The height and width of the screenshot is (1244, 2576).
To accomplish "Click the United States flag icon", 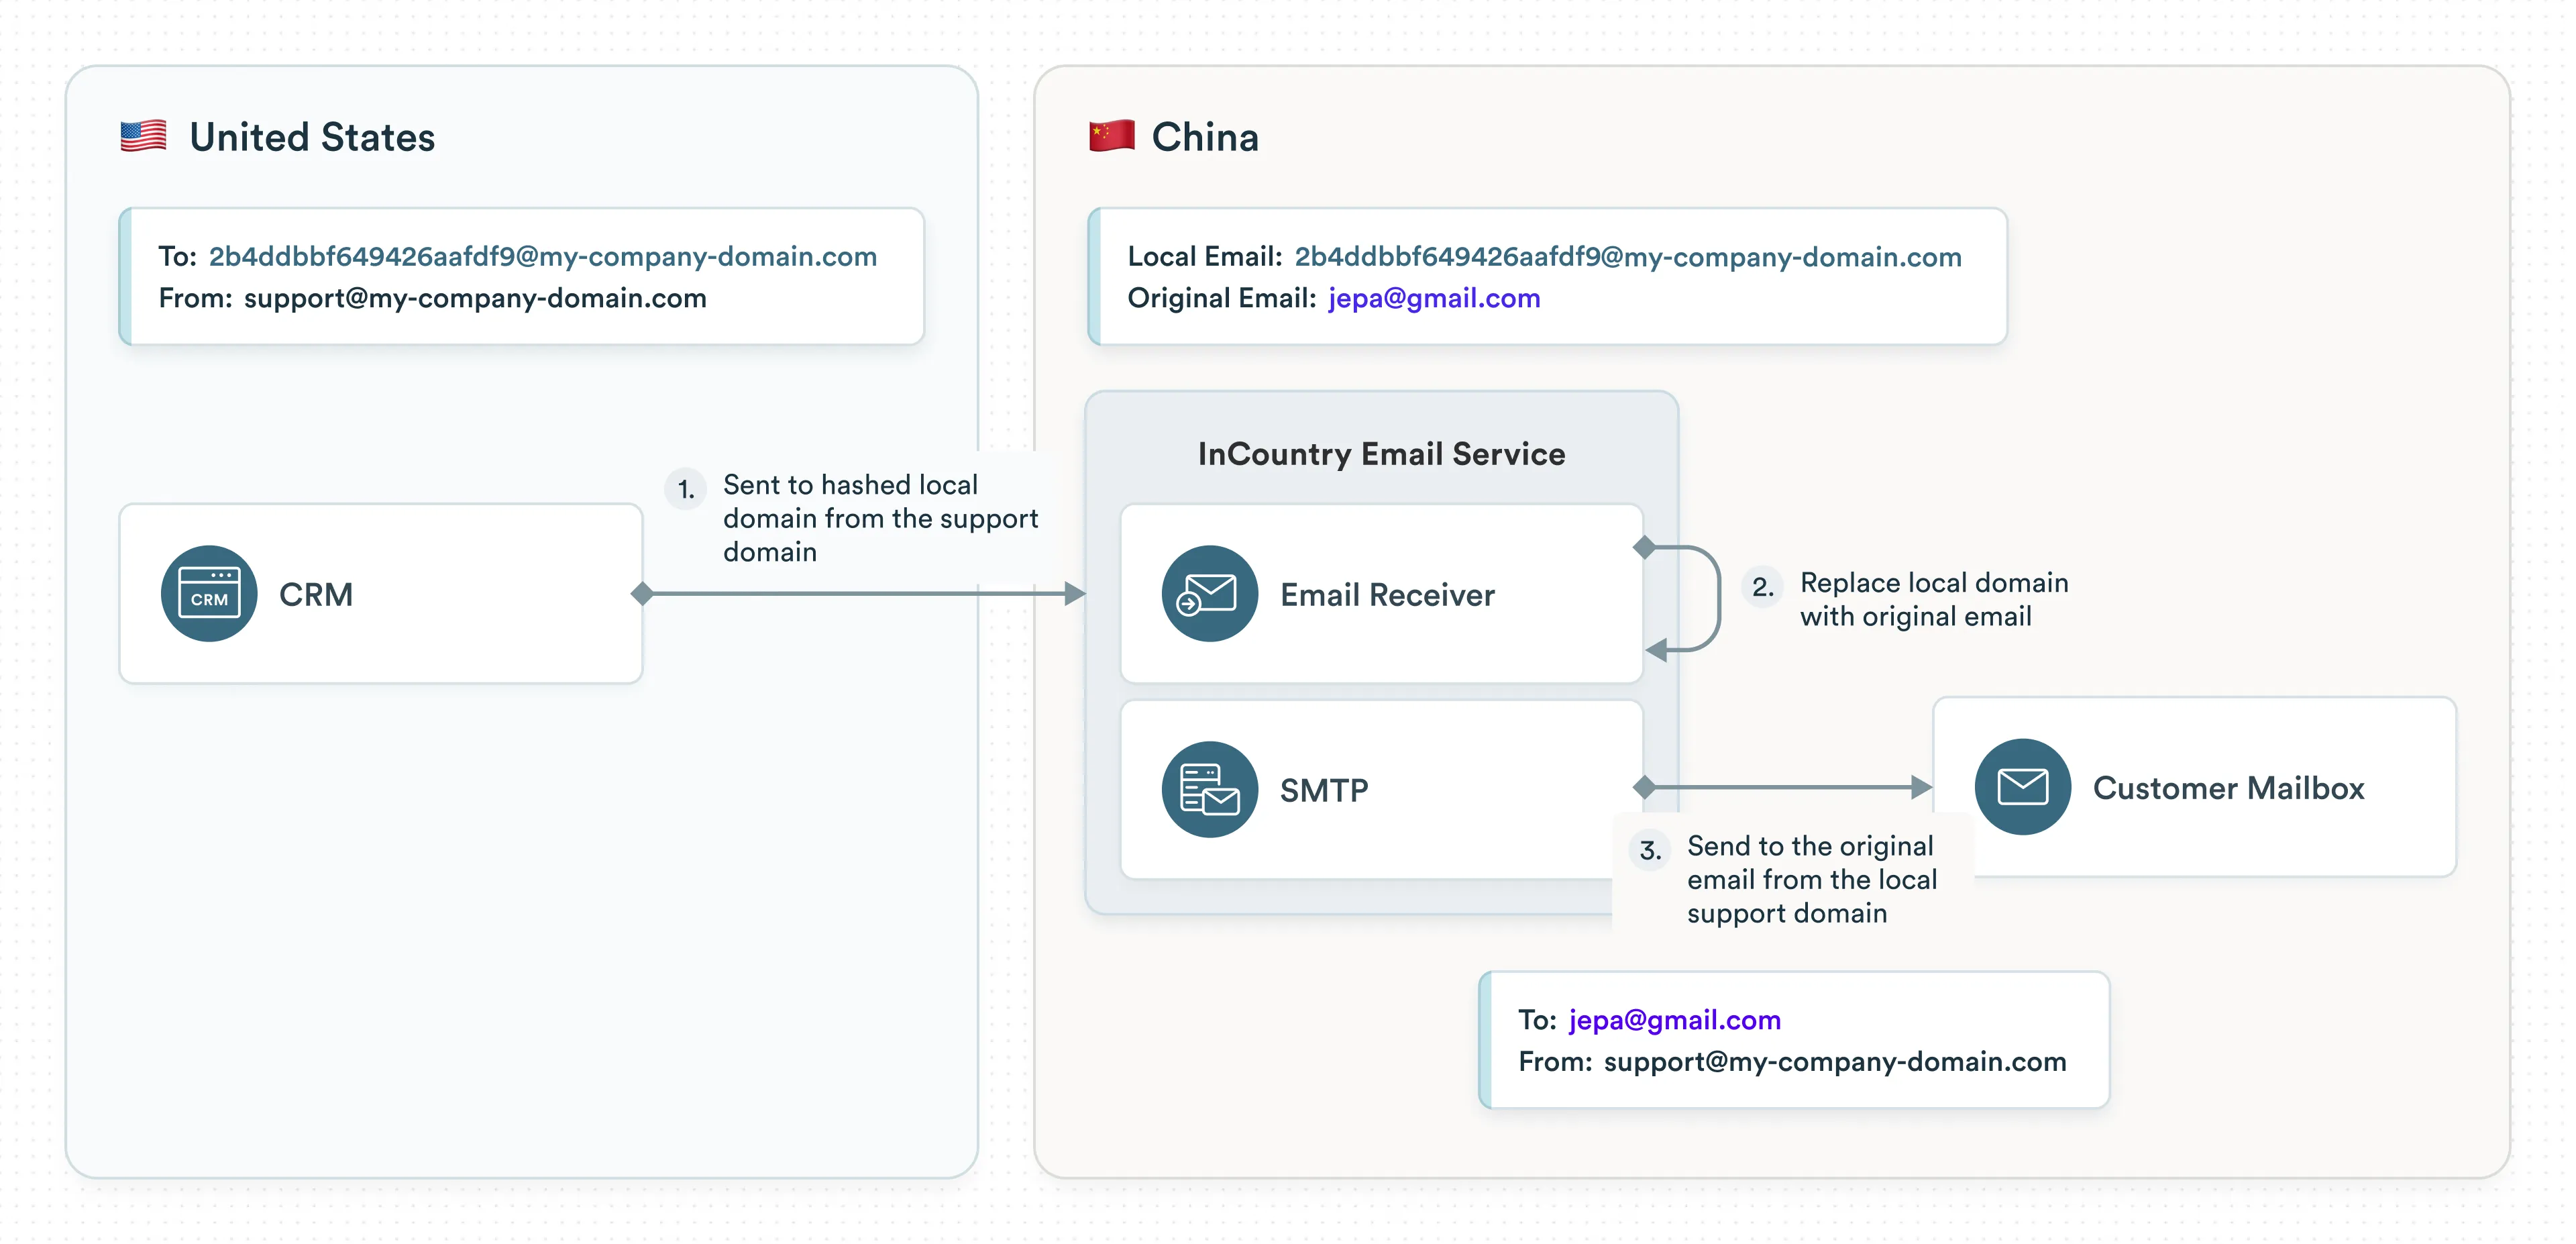I will coord(143,136).
